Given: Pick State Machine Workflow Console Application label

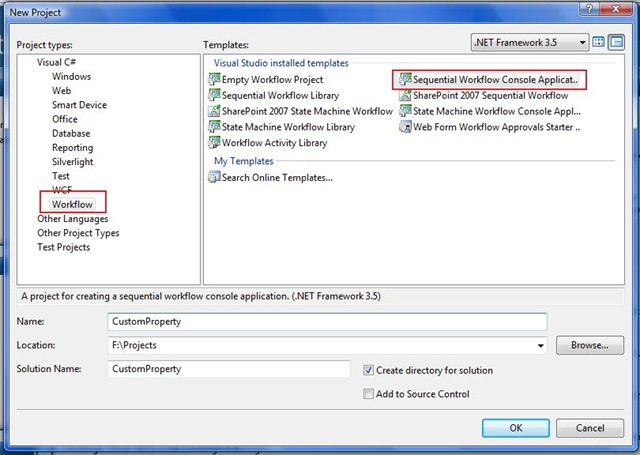Looking at the screenshot, I should tap(497, 111).
